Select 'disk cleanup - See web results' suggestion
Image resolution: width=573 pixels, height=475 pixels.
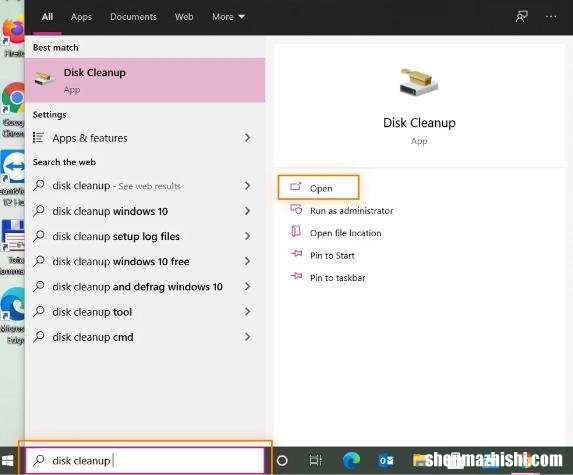point(145,186)
